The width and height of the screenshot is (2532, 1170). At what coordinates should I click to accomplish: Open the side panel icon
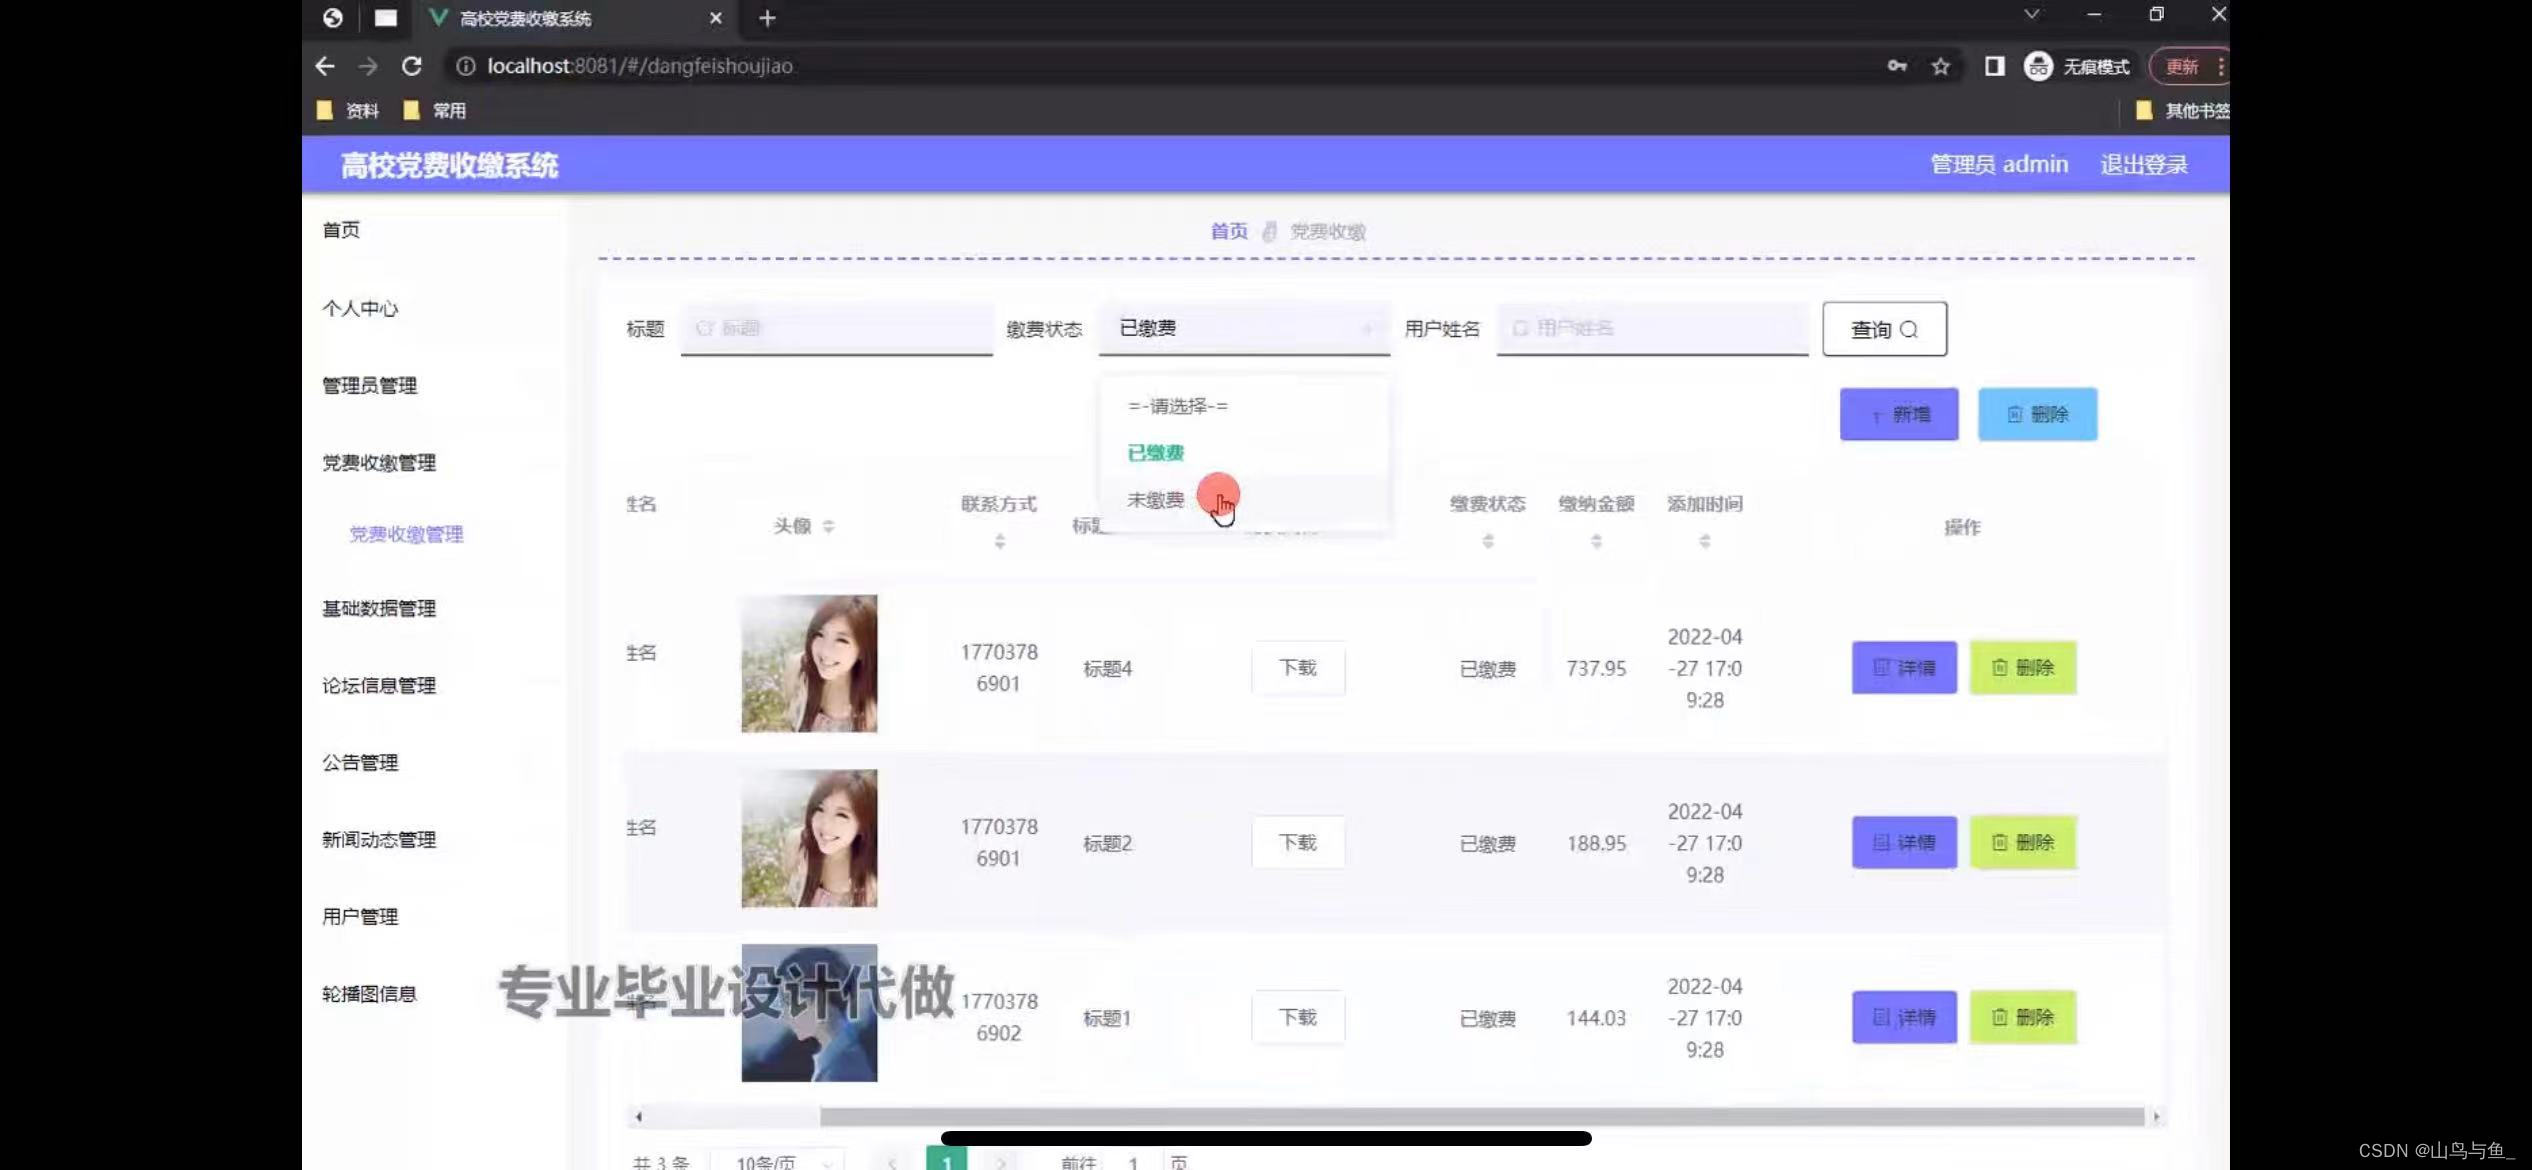(x=1994, y=66)
